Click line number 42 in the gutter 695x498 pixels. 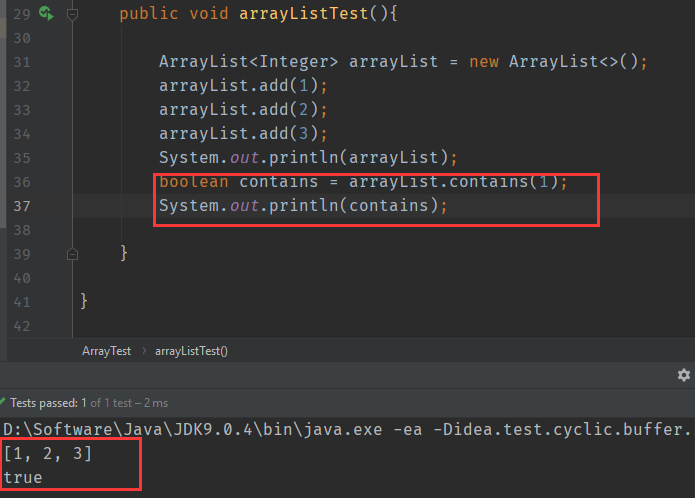(x=22, y=327)
